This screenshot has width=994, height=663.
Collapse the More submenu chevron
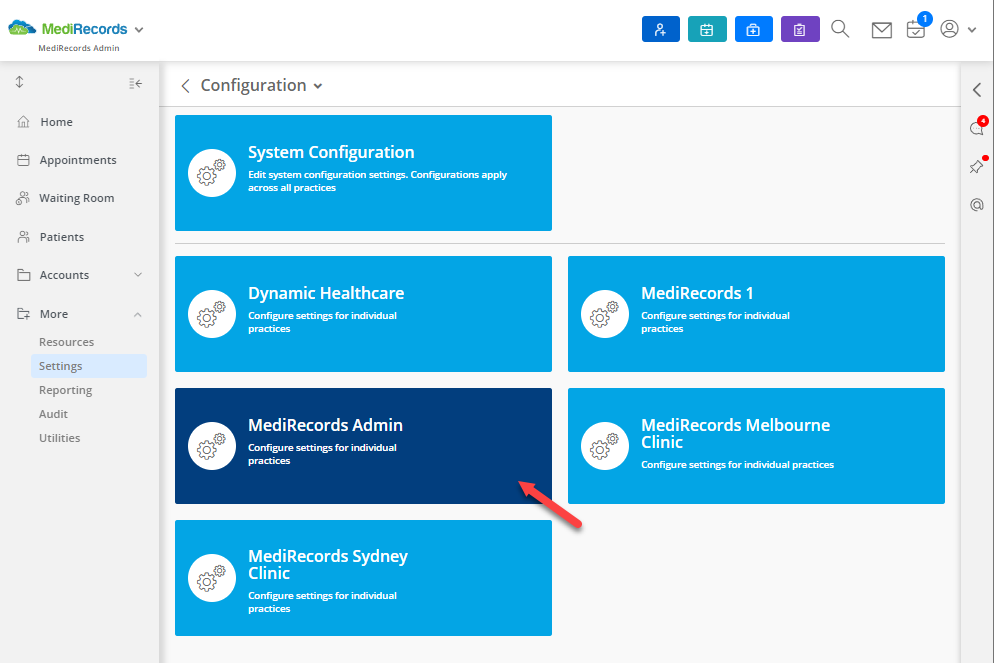pos(138,314)
